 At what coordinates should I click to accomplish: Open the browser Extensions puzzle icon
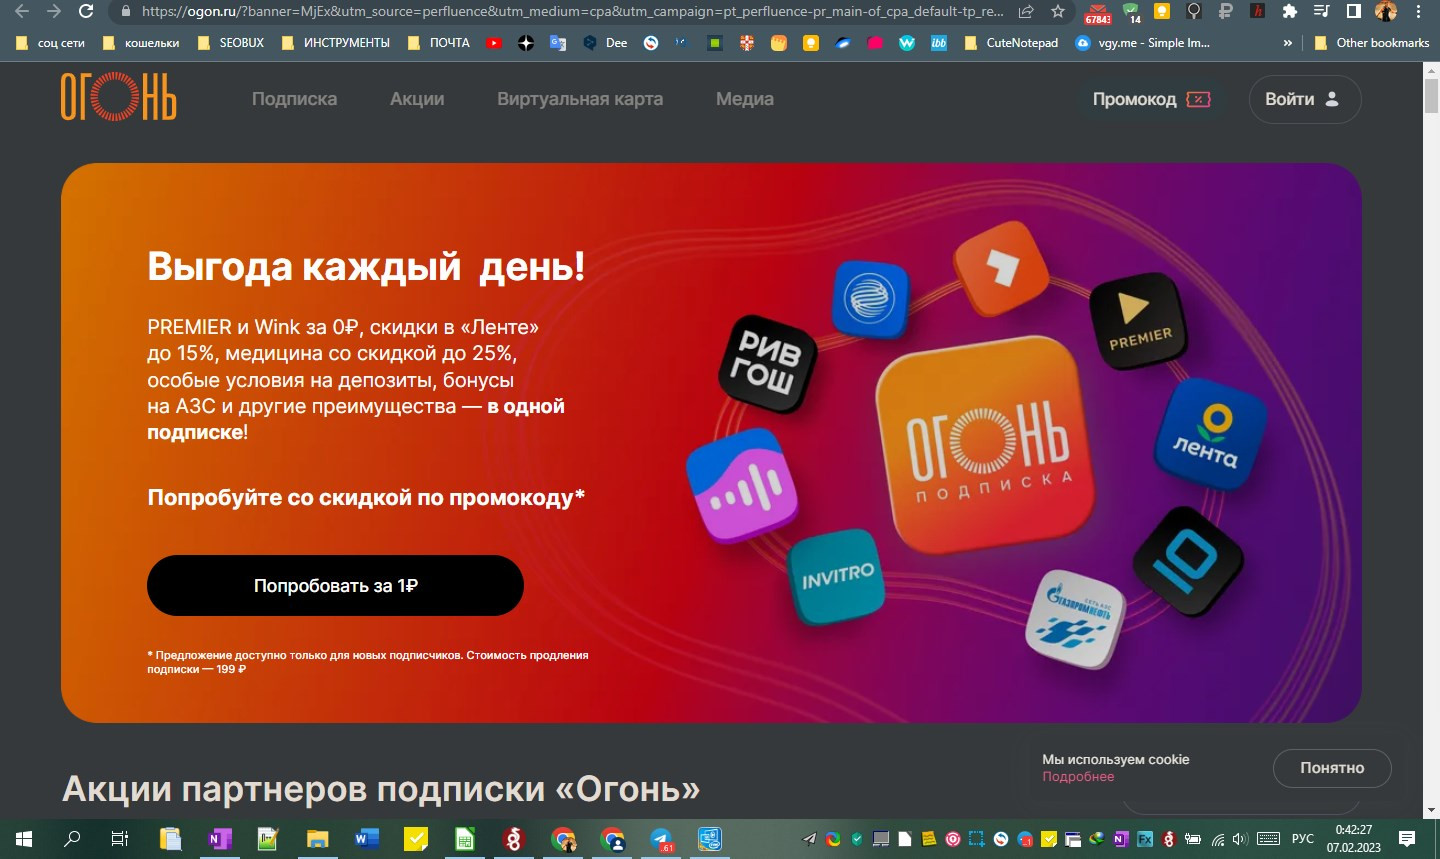coord(1289,11)
